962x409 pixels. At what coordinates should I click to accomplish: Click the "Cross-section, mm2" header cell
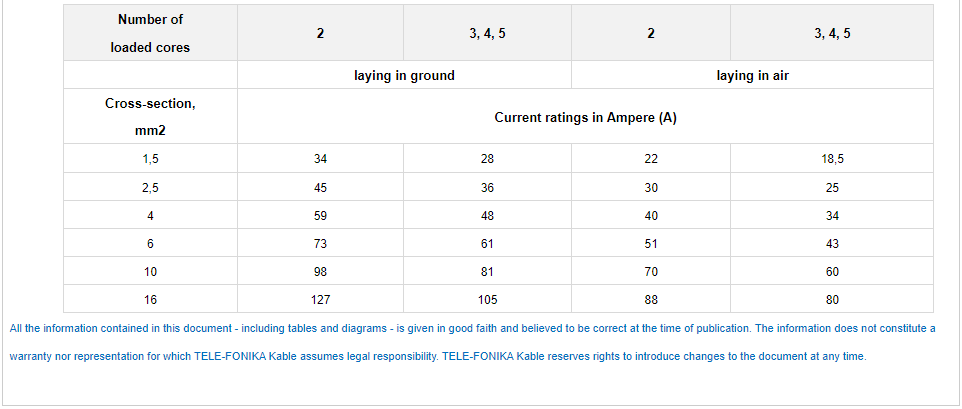click(x=150, y=117)
